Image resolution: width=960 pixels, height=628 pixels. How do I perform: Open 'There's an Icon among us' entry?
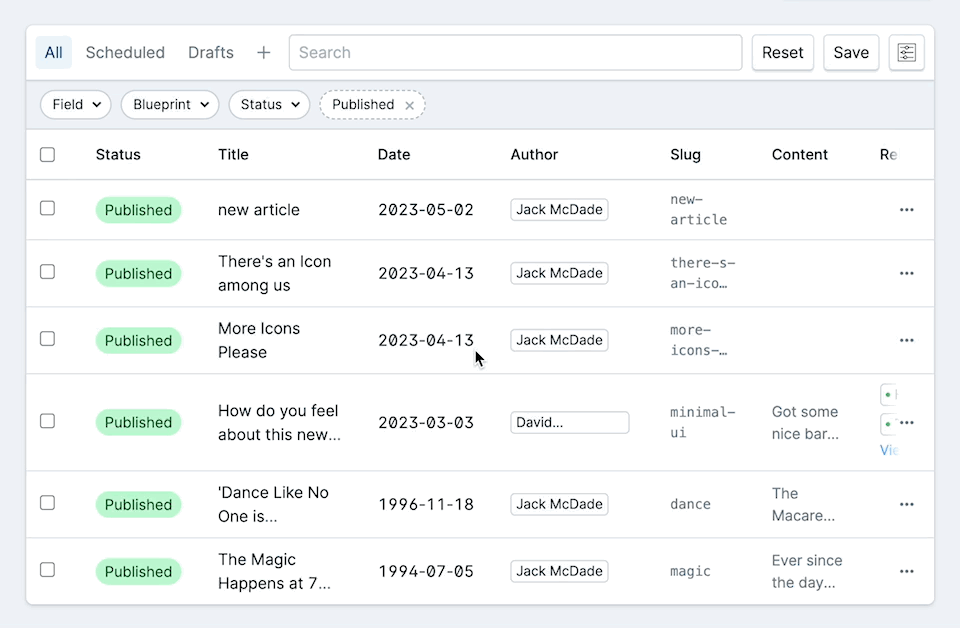click(x=274, y=273)
